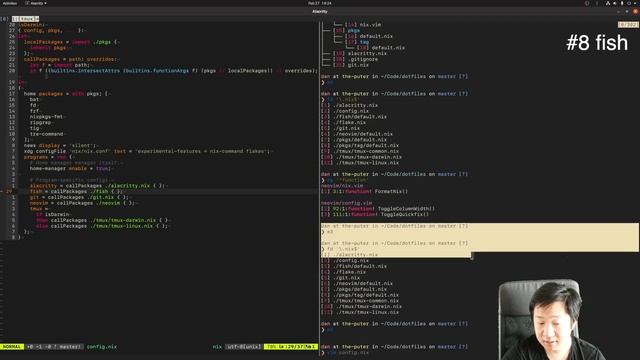Click the function! ToggleColumnWidth() match line
640x360 pixels.
click(x=378, y=209)
